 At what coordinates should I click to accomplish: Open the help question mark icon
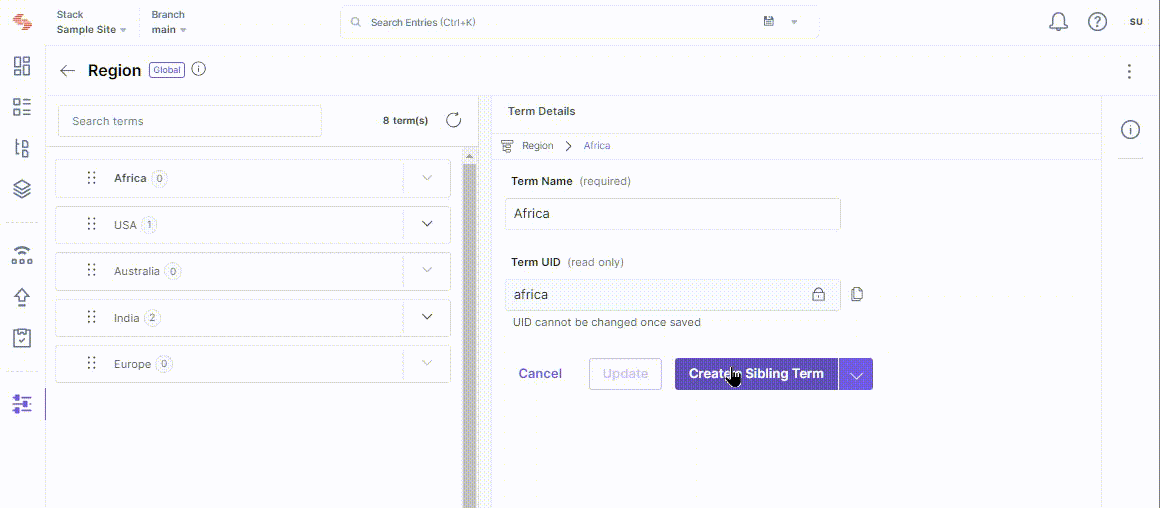pos(1097,22)
